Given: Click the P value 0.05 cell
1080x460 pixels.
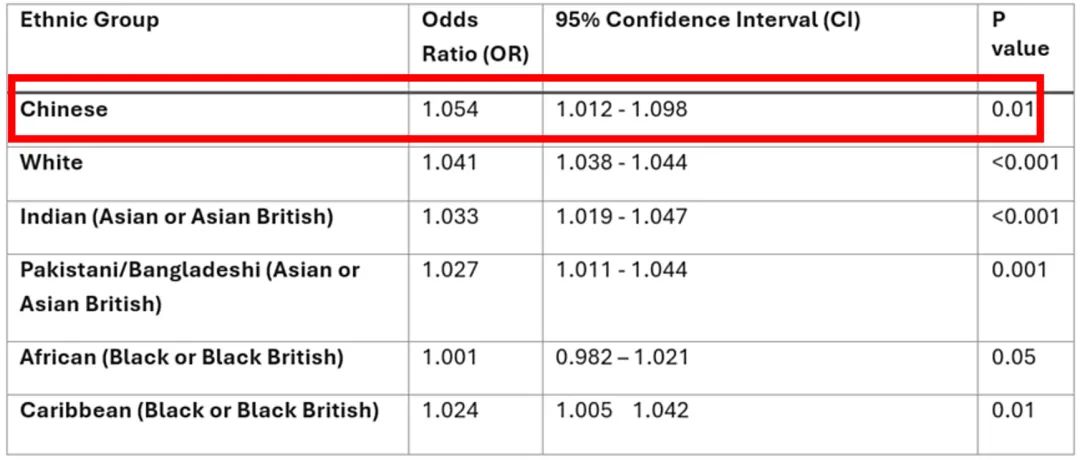Looking at the screenshot, I should (x=1012, y=357).
